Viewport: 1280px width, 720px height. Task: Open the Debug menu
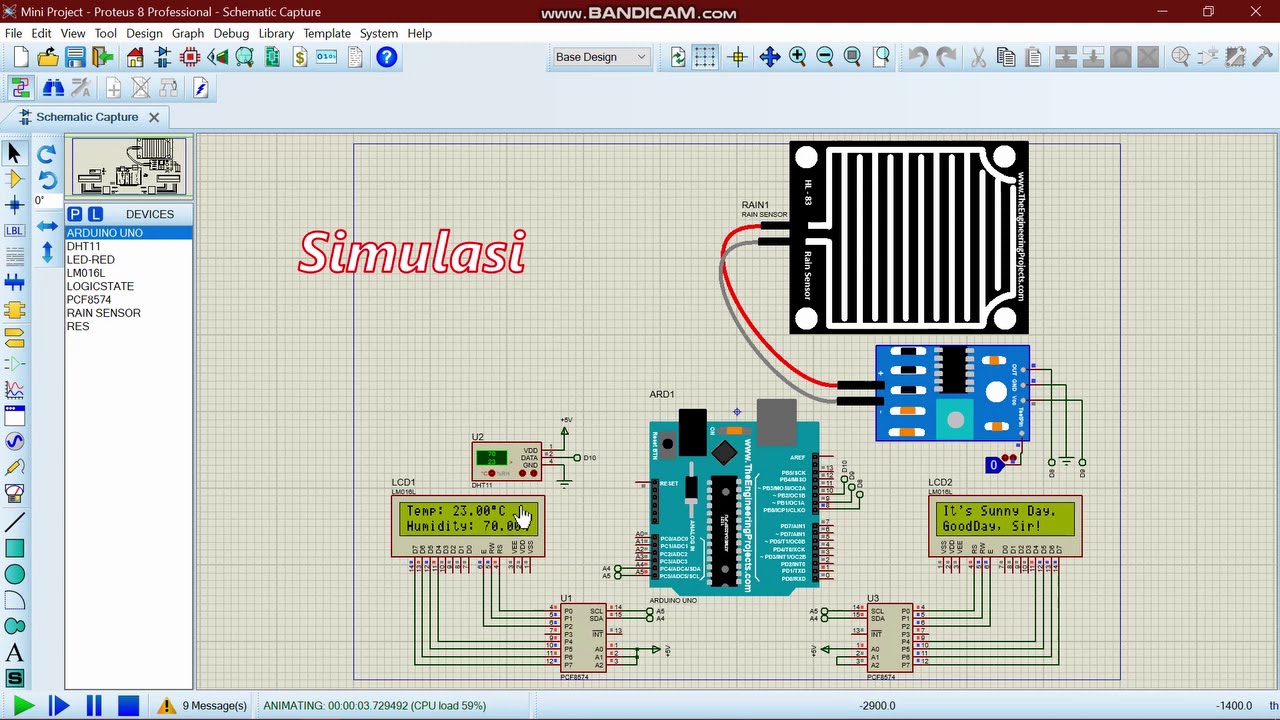(x=231, y=33)
